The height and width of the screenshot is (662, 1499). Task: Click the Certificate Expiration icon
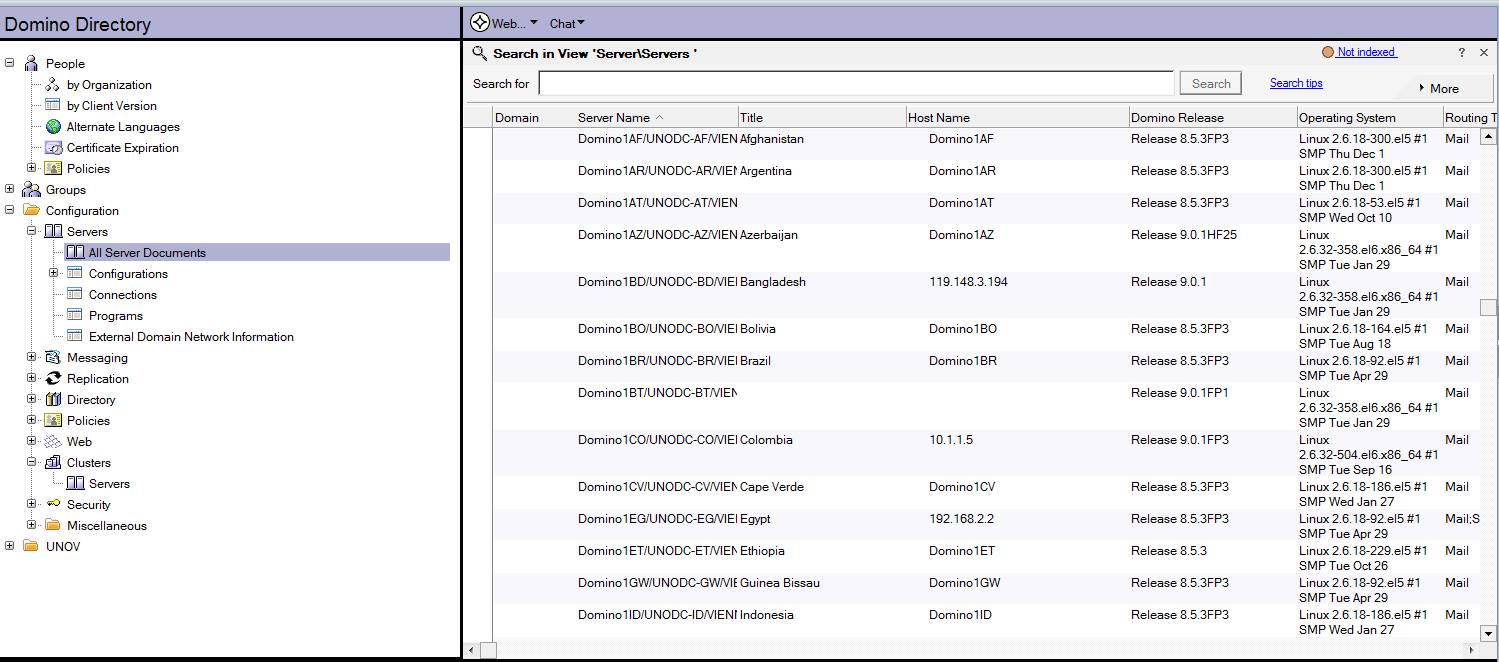(x=53, y=148)
